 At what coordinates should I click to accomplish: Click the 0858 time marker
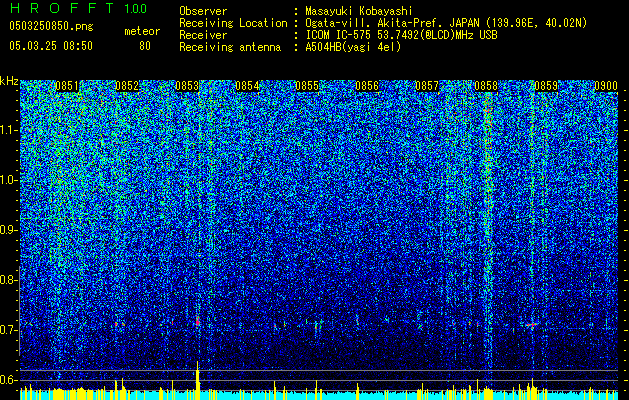pos(486,86)
